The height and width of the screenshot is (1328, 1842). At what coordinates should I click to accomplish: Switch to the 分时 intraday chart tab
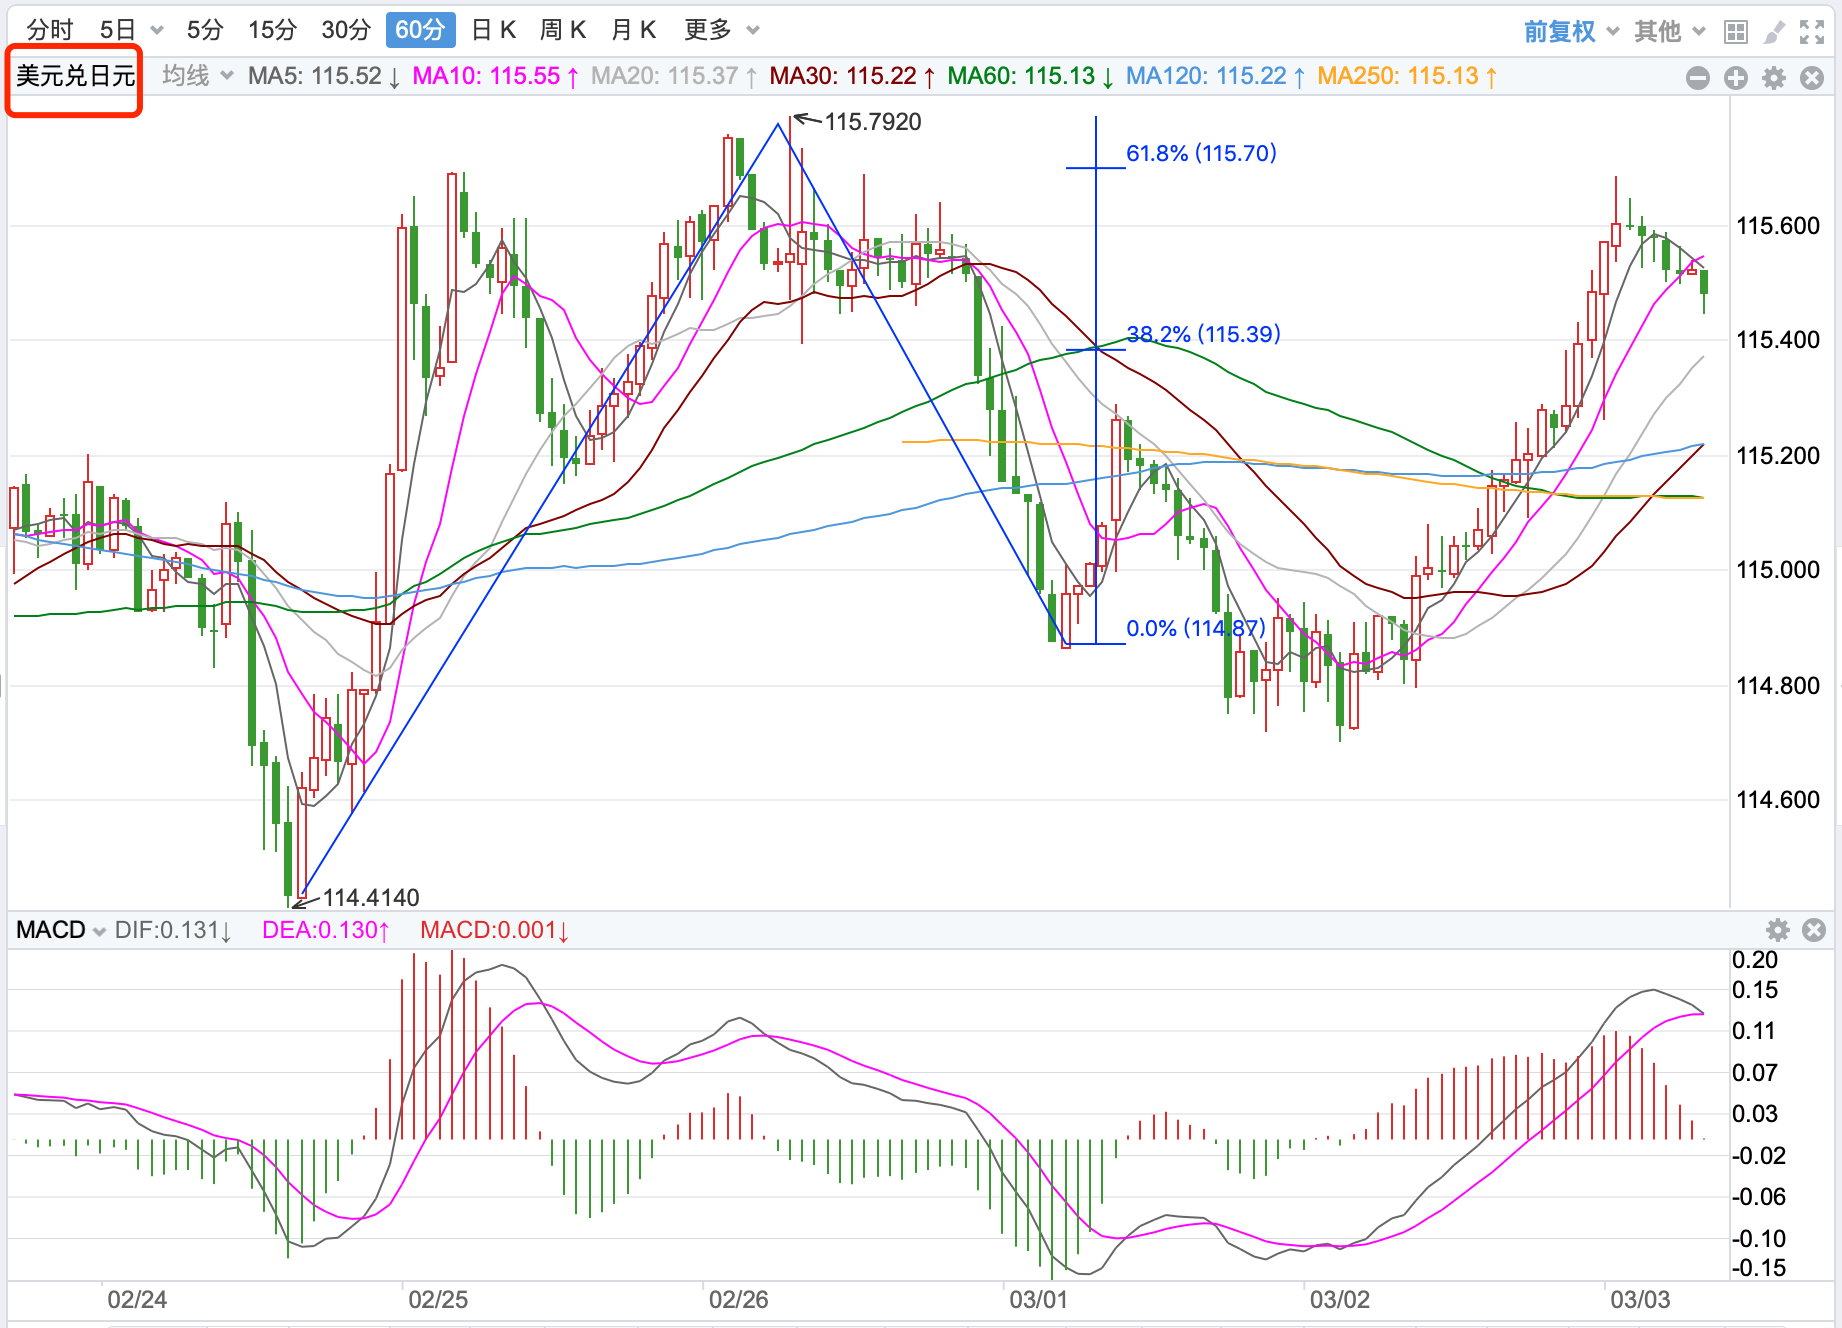click(x=50, y=30)
